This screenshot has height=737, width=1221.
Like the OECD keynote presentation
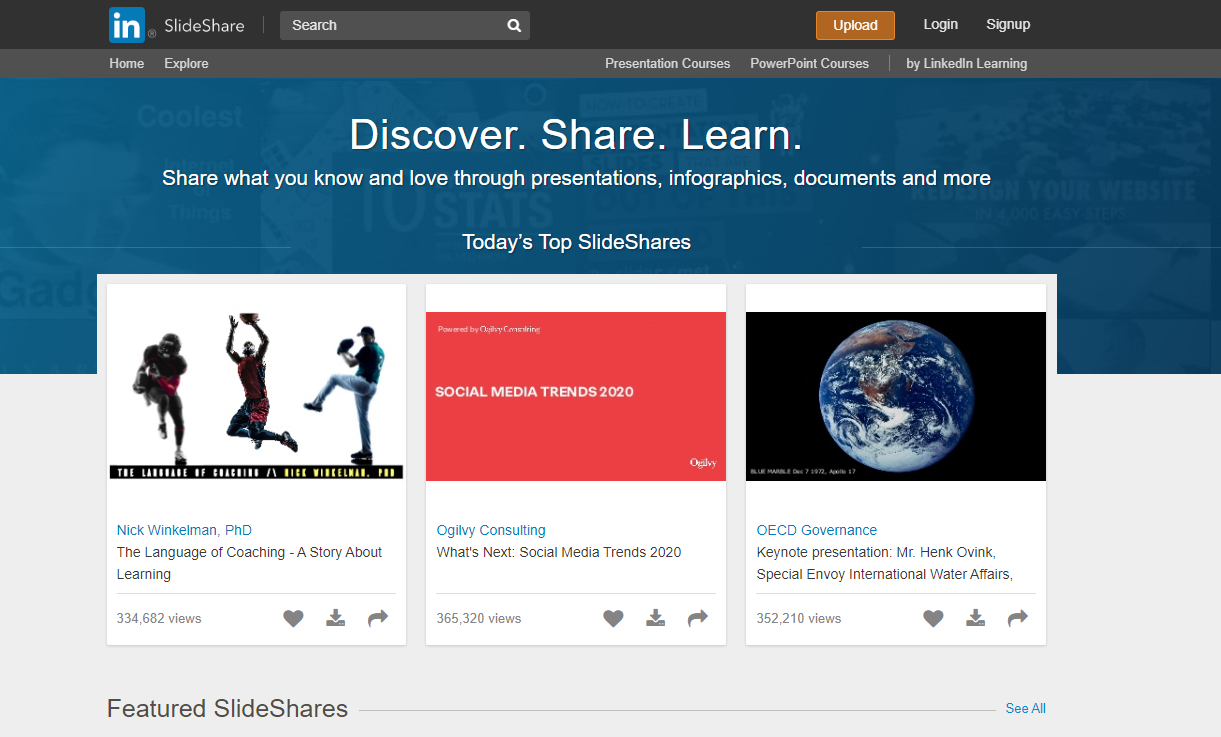933,618
